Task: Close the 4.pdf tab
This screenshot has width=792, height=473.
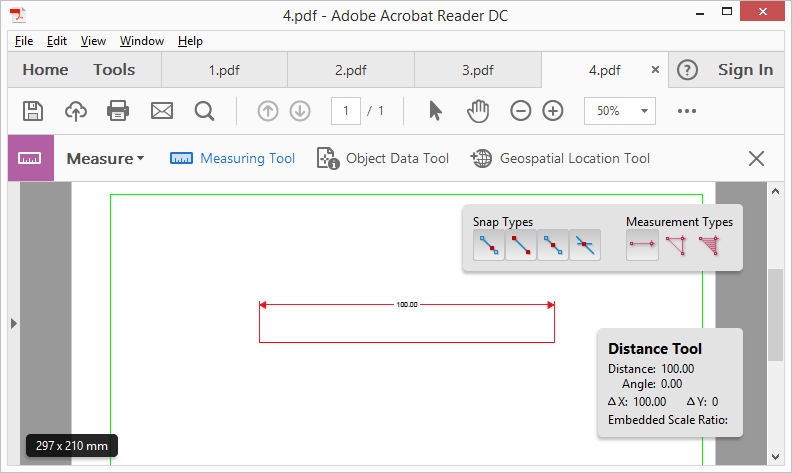Action: 655,70
